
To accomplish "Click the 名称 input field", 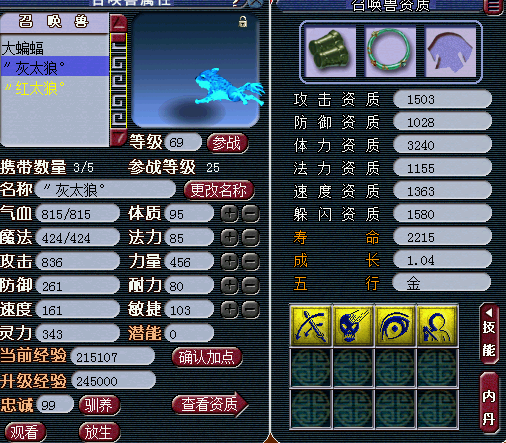I will (106, 190).
